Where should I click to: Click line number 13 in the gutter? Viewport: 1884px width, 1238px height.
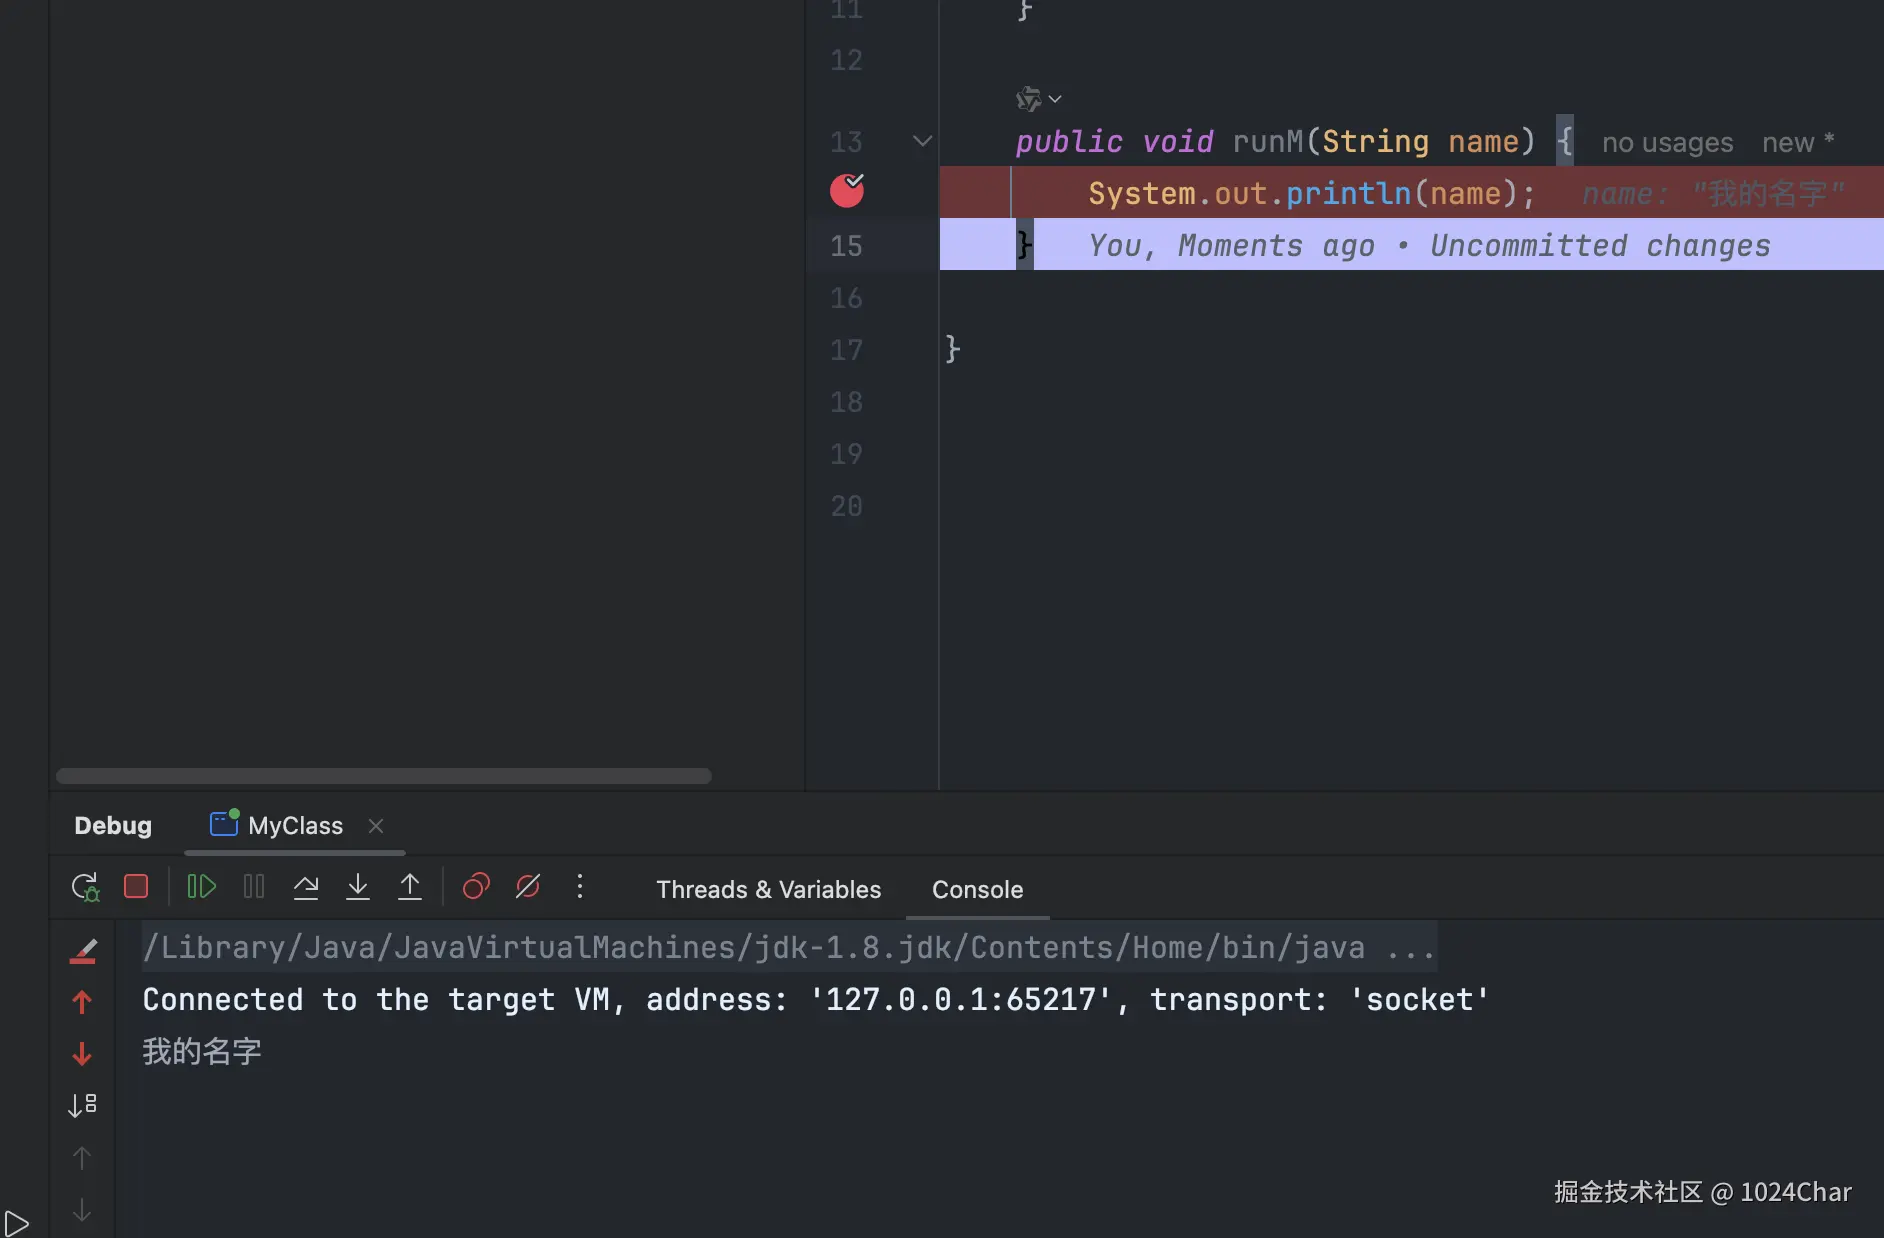point(846,142)
